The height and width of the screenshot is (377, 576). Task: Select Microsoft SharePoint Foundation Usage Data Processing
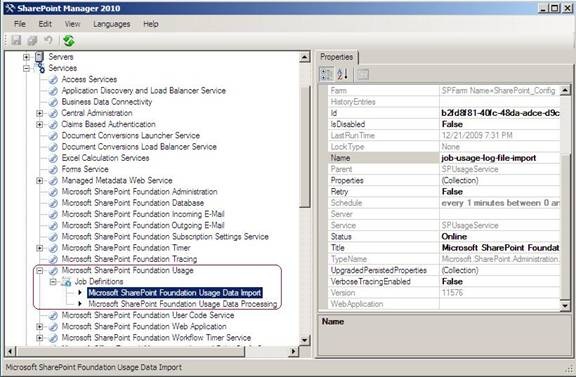pos(183,304)
